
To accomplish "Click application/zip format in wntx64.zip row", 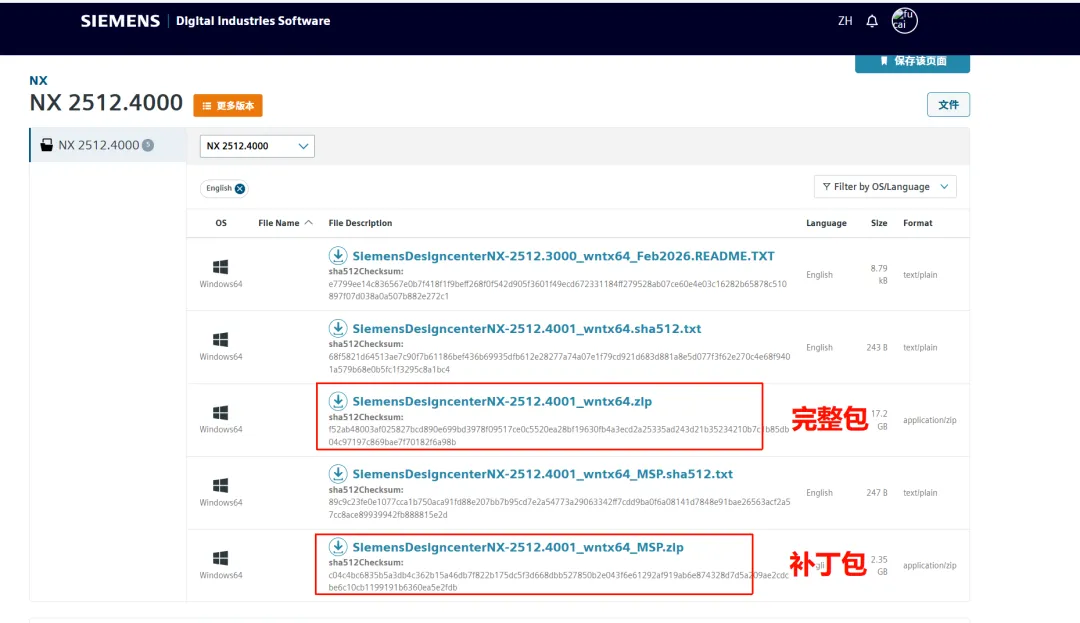I will pyautogui.click(x=930, y=420).
